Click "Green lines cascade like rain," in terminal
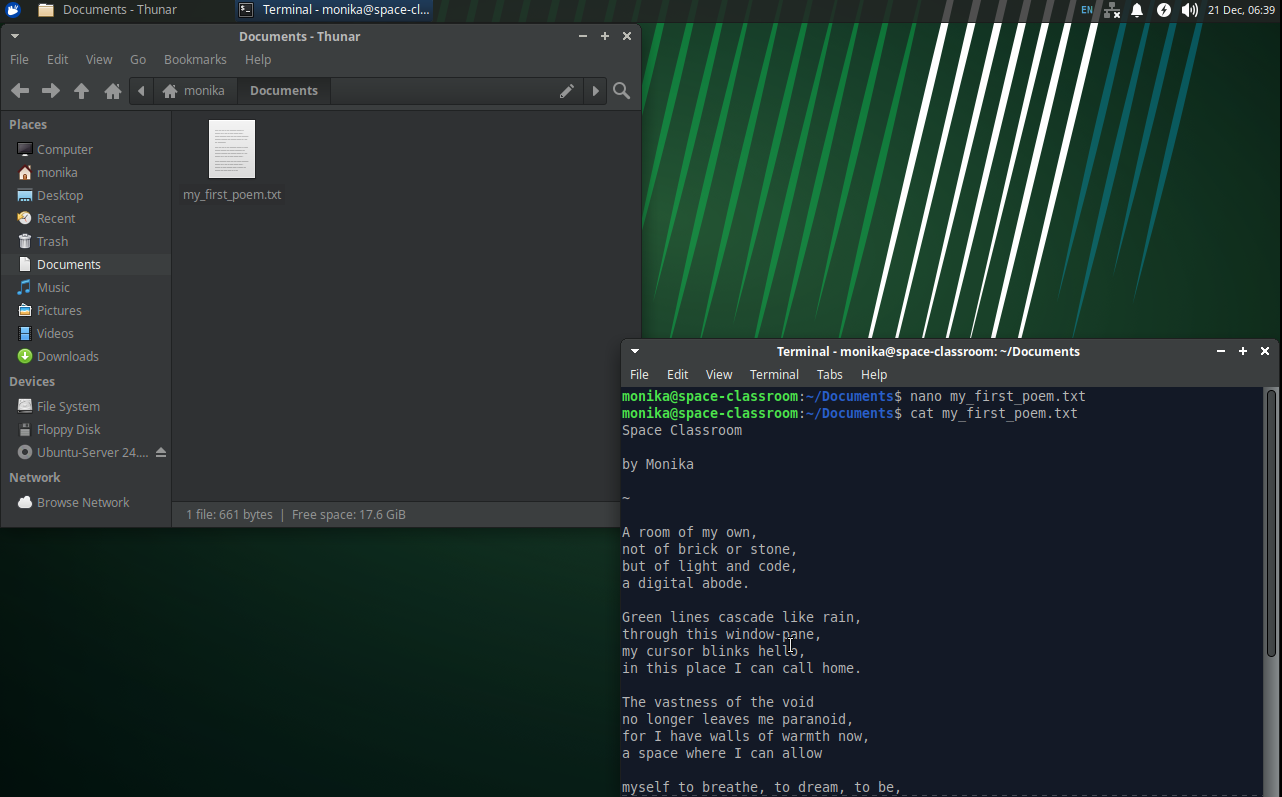Screen dimensions: 1282x797 [x=742, y=618]
